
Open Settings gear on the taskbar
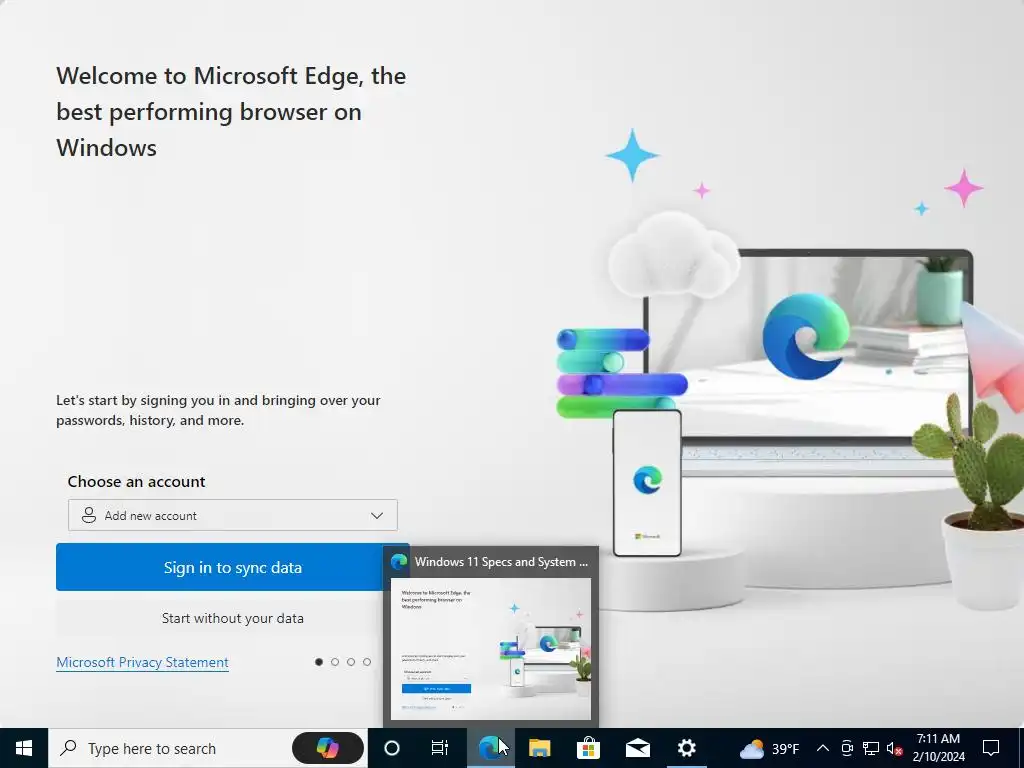coord(686,748)
